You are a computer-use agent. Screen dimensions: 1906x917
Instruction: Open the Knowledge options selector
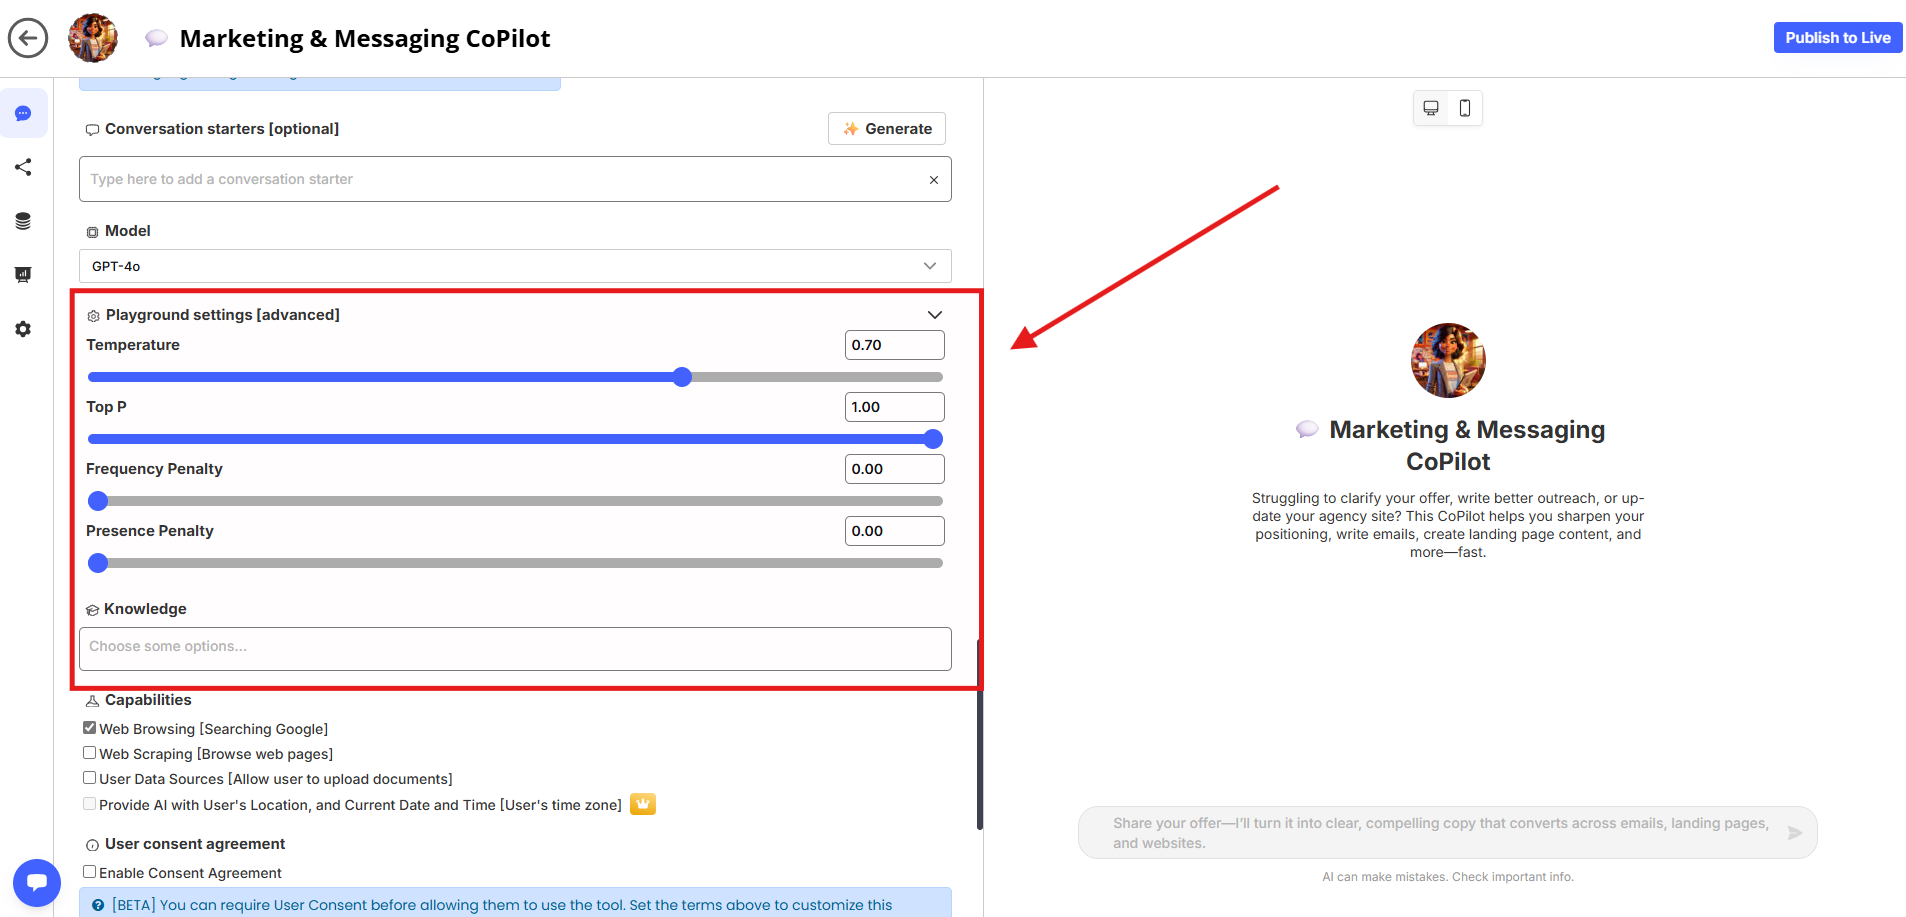click(x=515, y=648)
